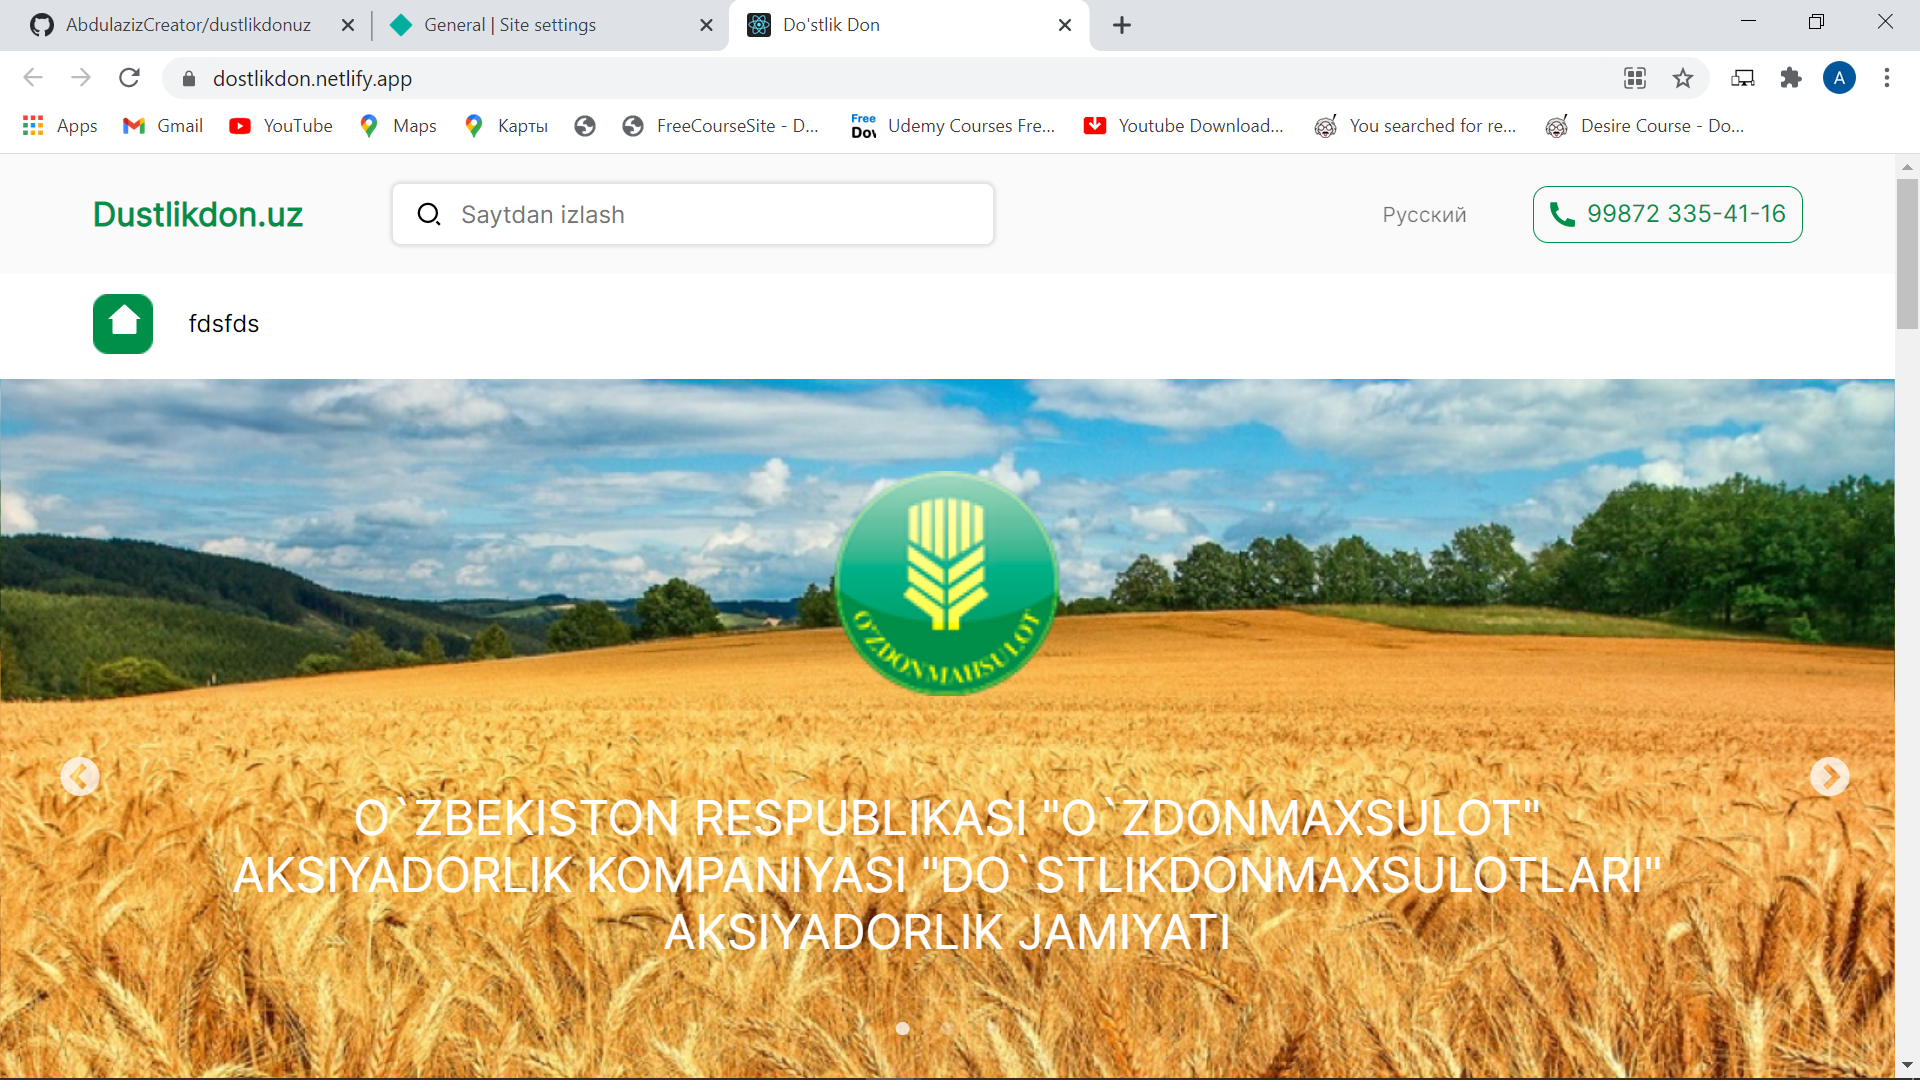This screenshot has width=1920, height=1080.
Task: Open FreeCourseSite bookmark
Action: tap(720, 126)
